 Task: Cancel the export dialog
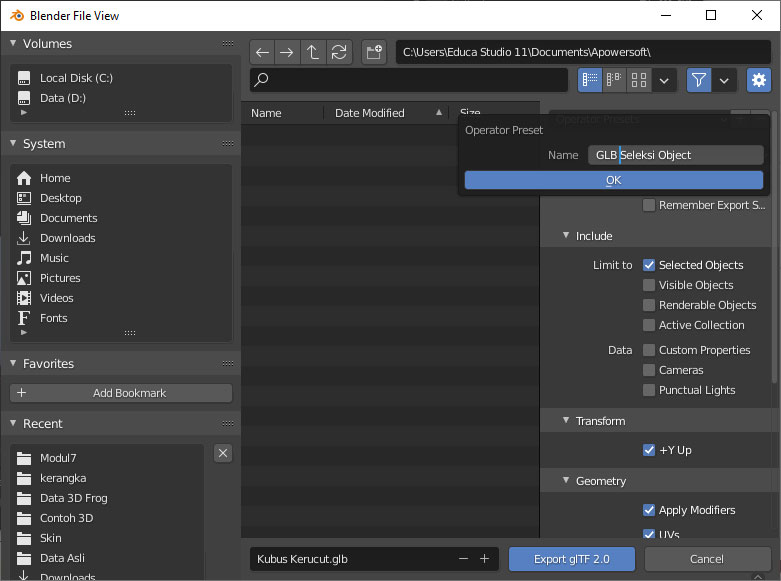pos(707,559)
